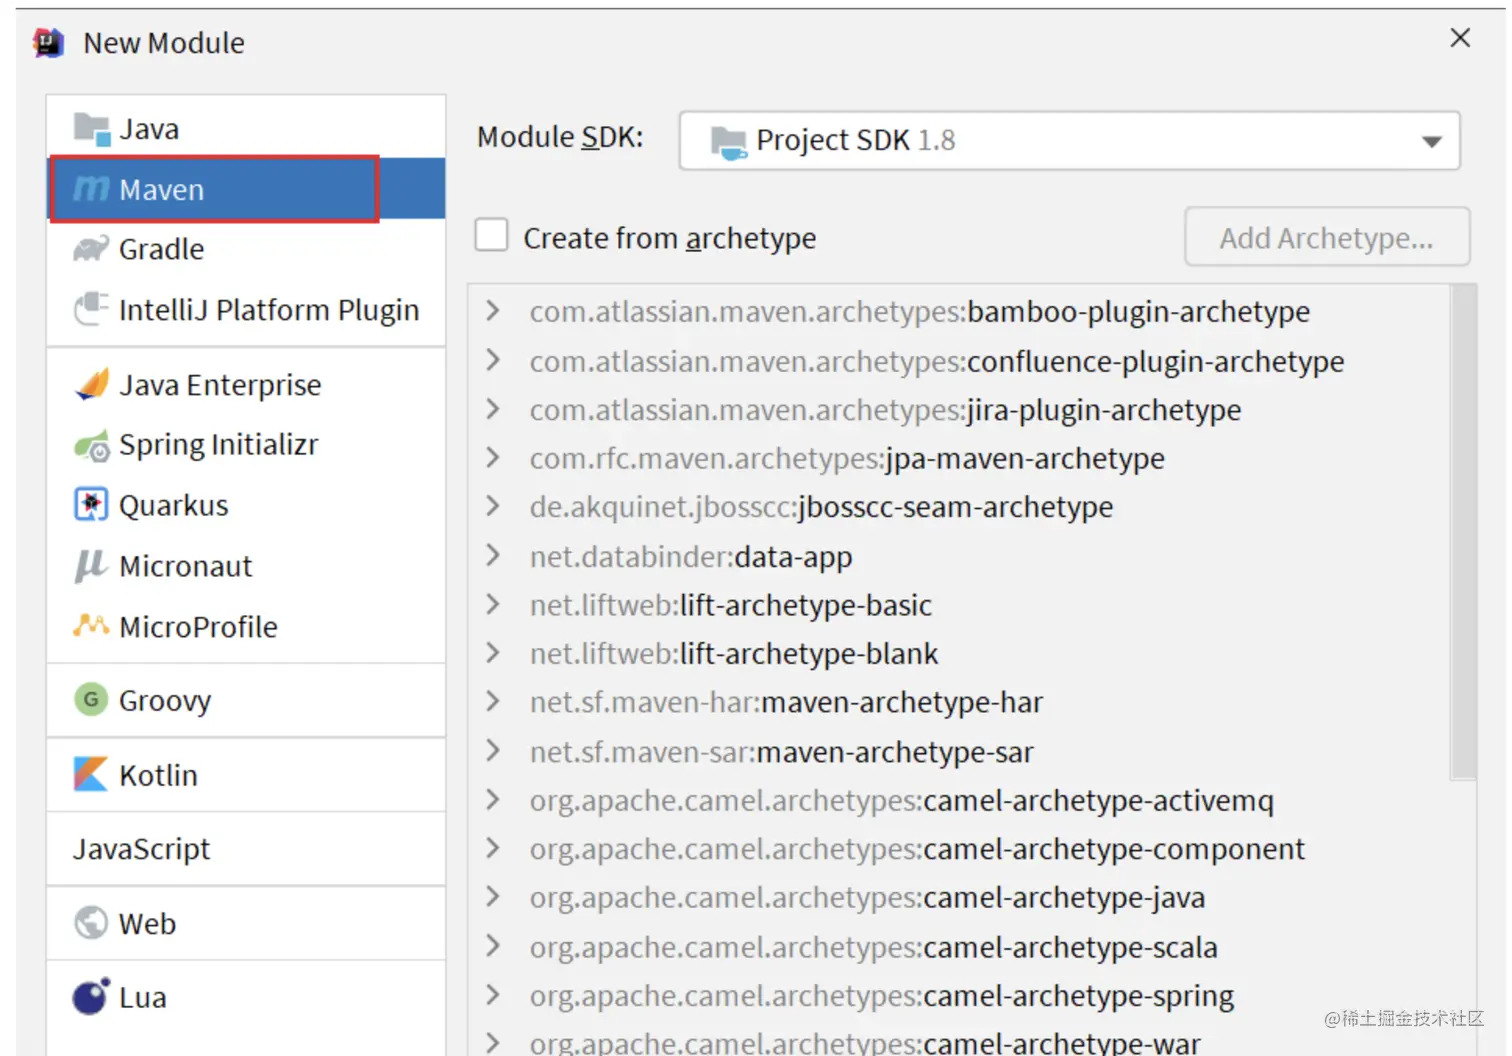Select JavaScript module type
The height and width of the screenshot is (1056, 1512).
coord(141,849)
